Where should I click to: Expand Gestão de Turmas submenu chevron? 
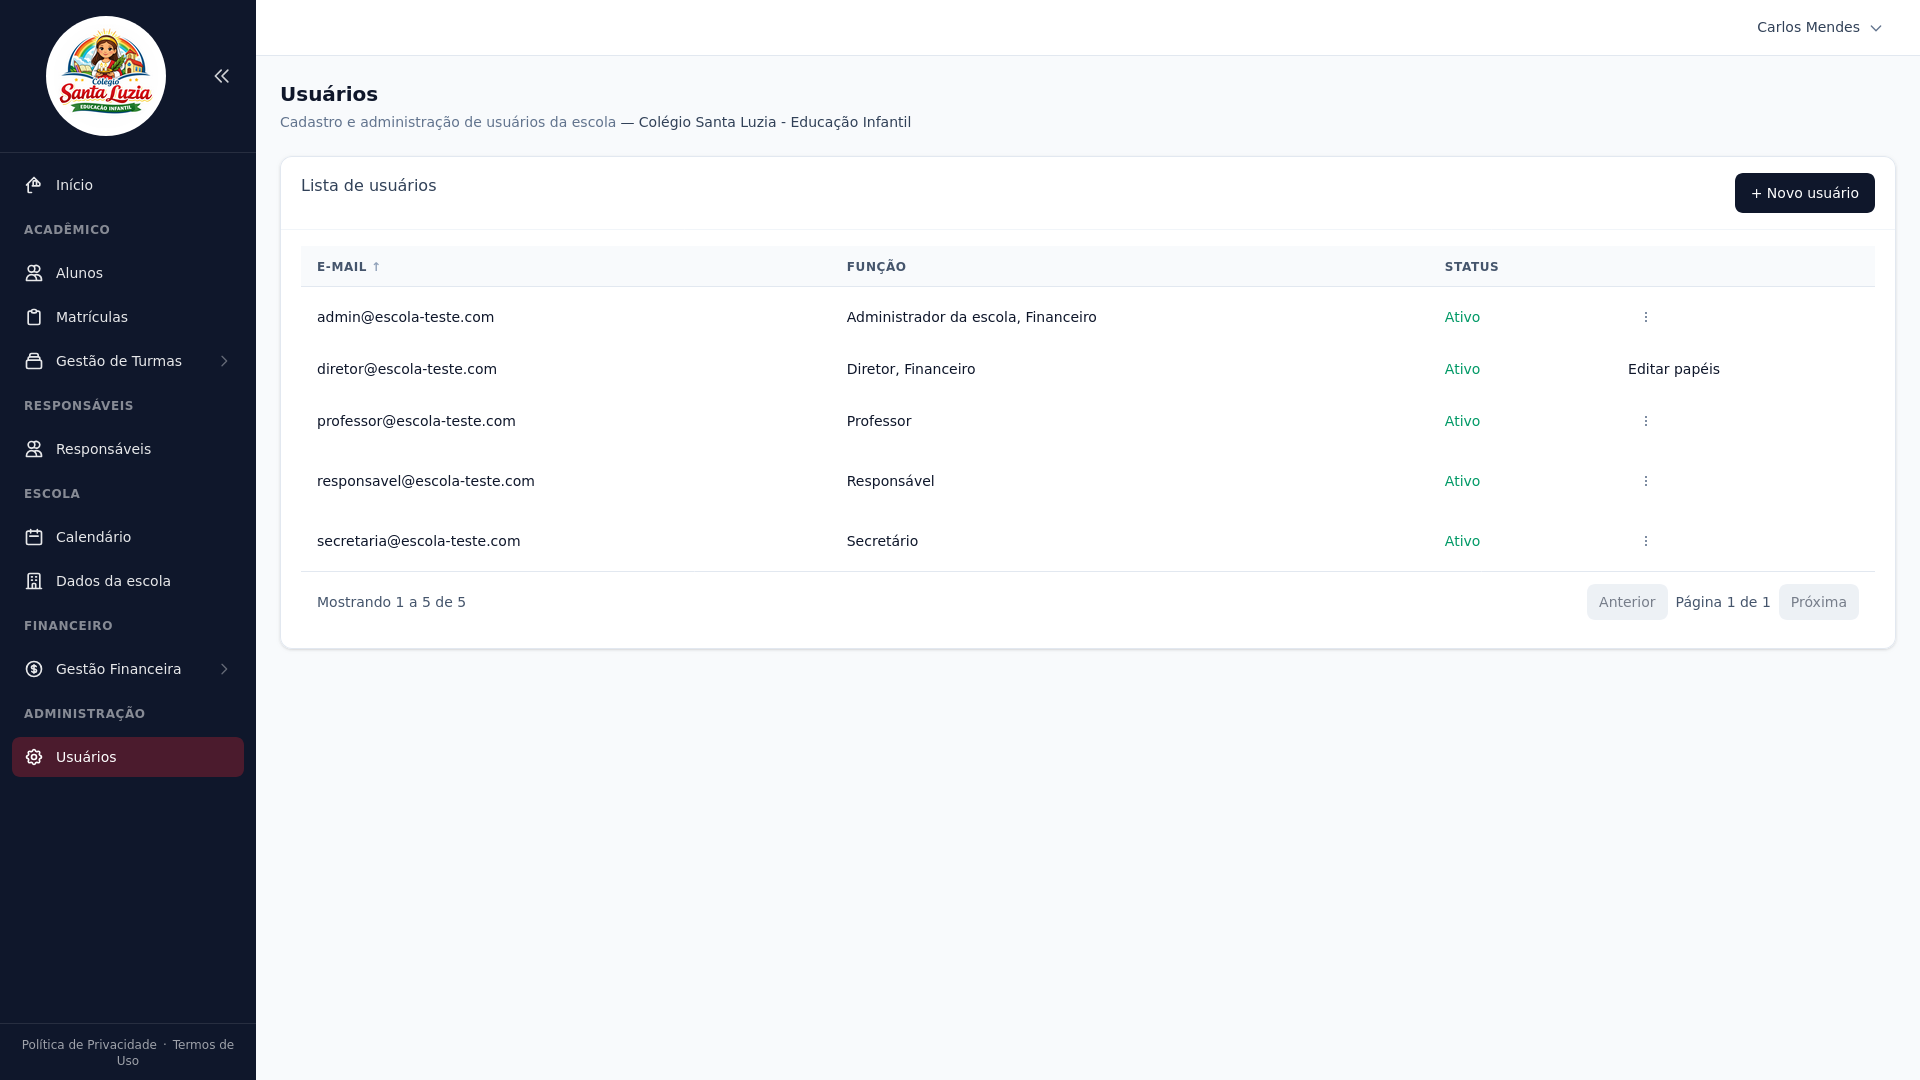point(224,361)
